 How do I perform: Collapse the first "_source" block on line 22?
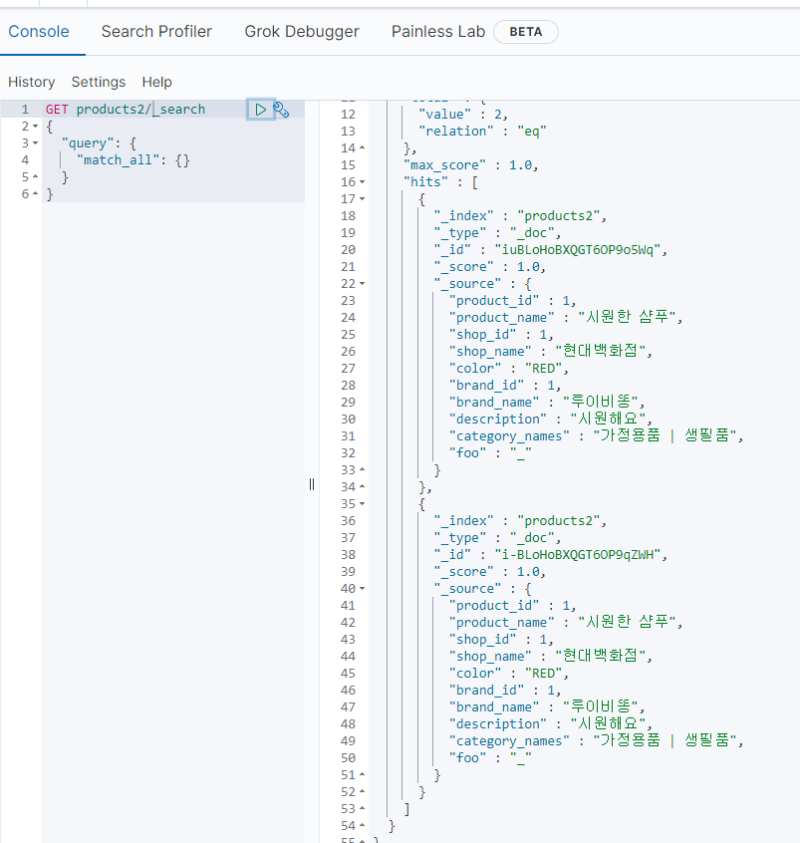(x=361, y=284)
